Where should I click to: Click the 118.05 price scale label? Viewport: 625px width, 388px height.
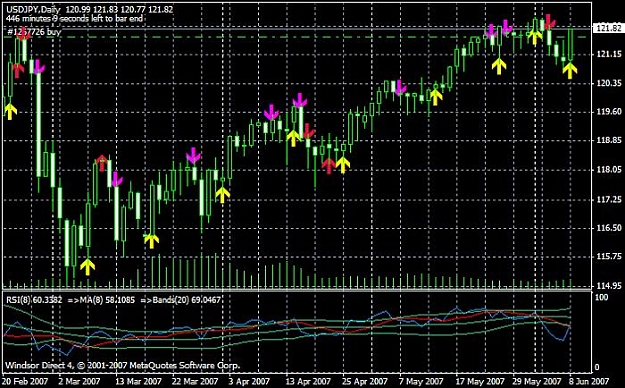[608, 170]
